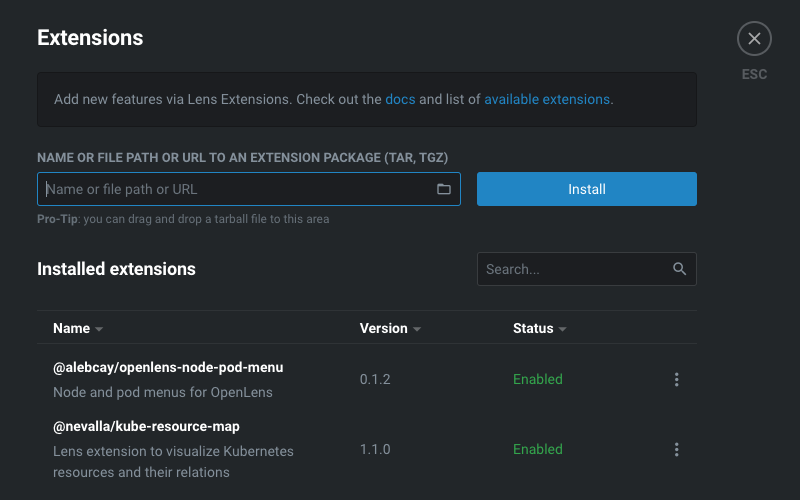
Task: Click Enabled status of openlens-node-pod-menu
Action: pyautogui.click(x=538, y=380)
